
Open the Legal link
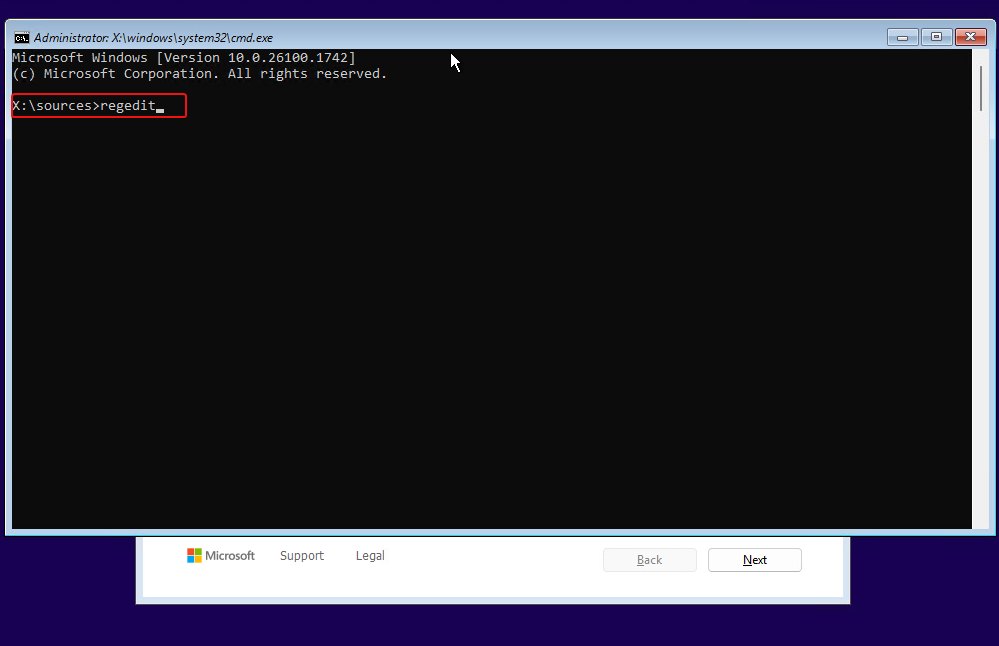click(x=370, y=556)
